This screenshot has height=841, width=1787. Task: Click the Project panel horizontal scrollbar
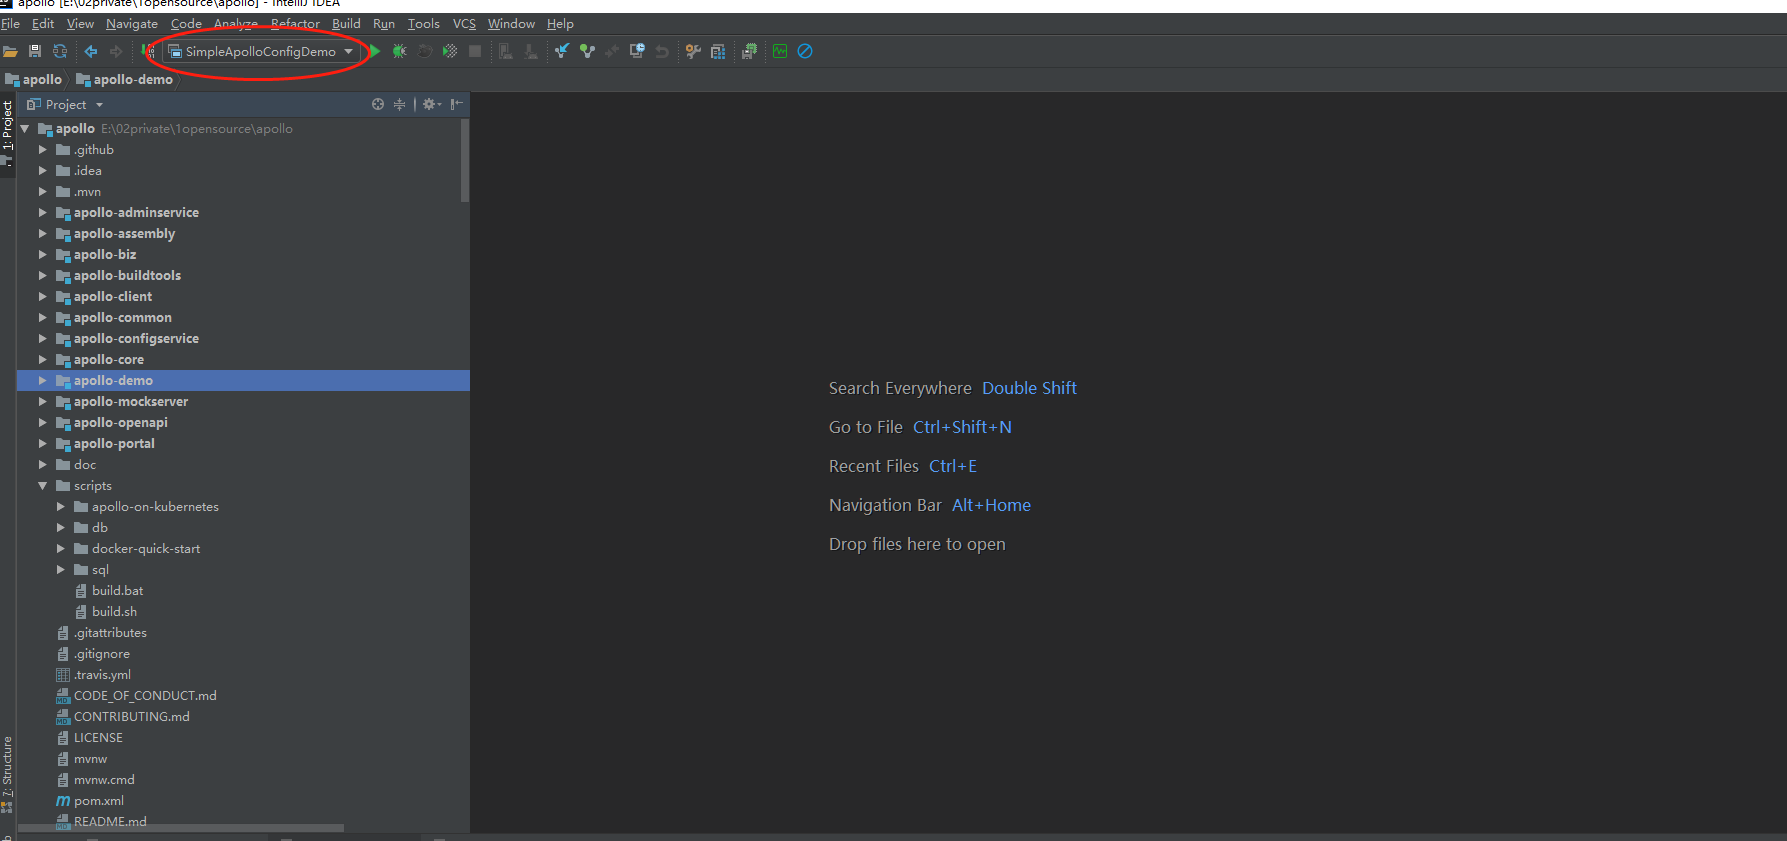tap(180, 828)
